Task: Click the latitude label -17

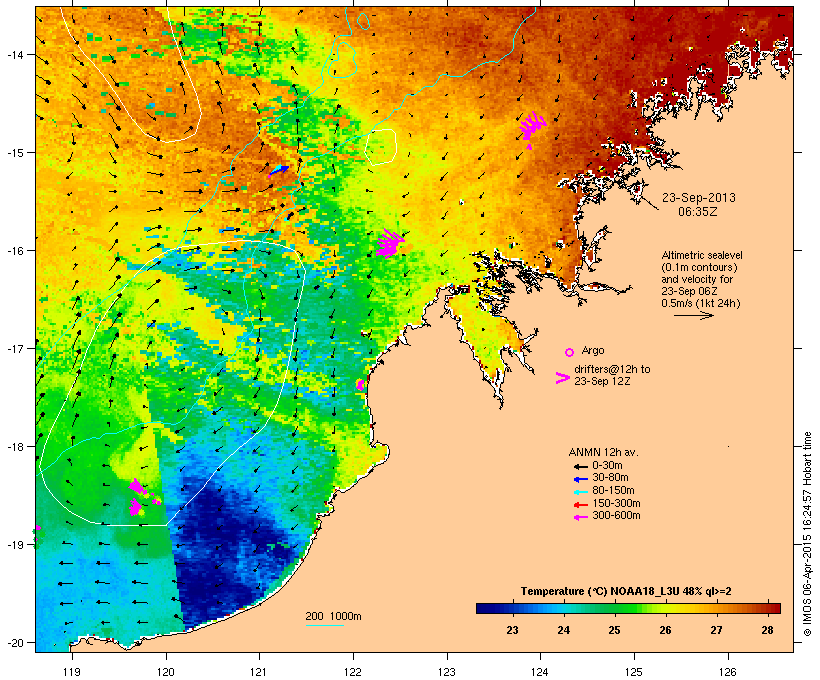Action: click(x=14, y=349)
